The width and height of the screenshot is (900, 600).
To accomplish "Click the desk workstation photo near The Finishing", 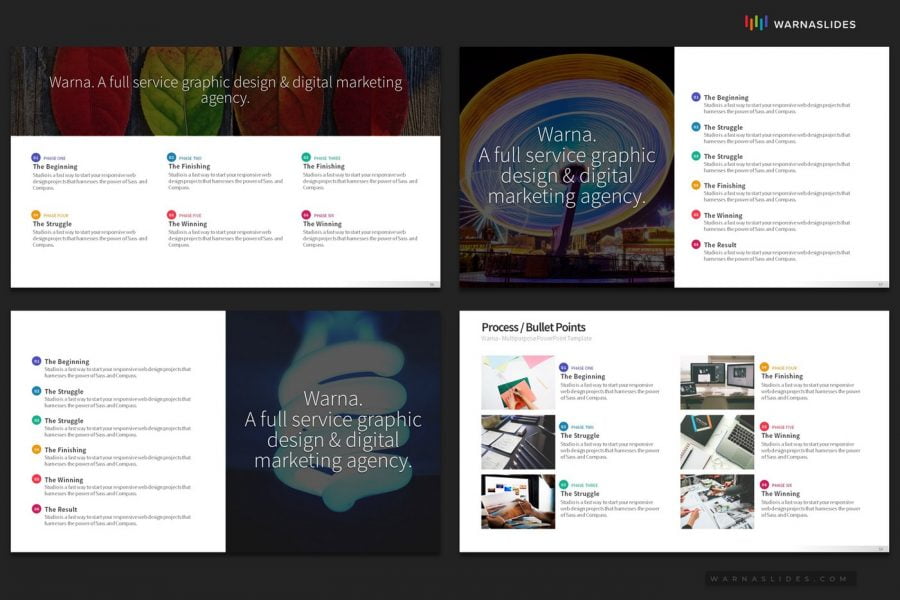I will pos(717,384).
